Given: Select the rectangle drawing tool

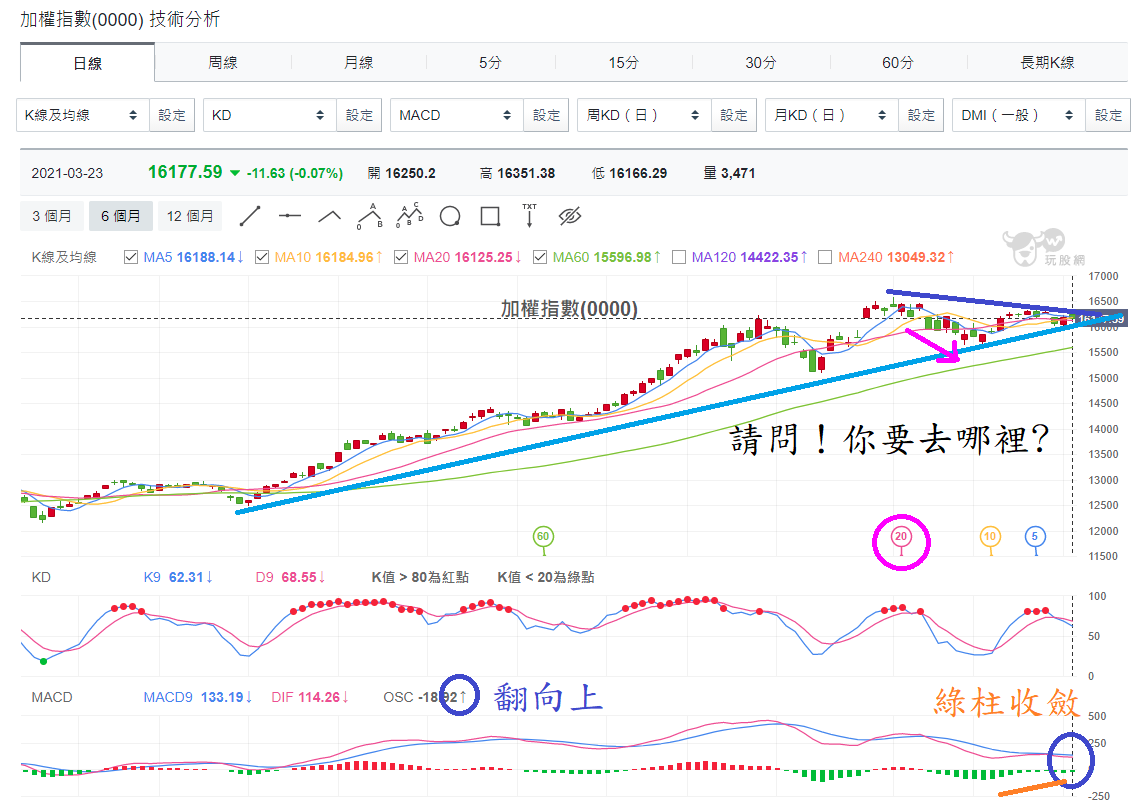Looking at the screenshot, I should click(x=490, y=216).
